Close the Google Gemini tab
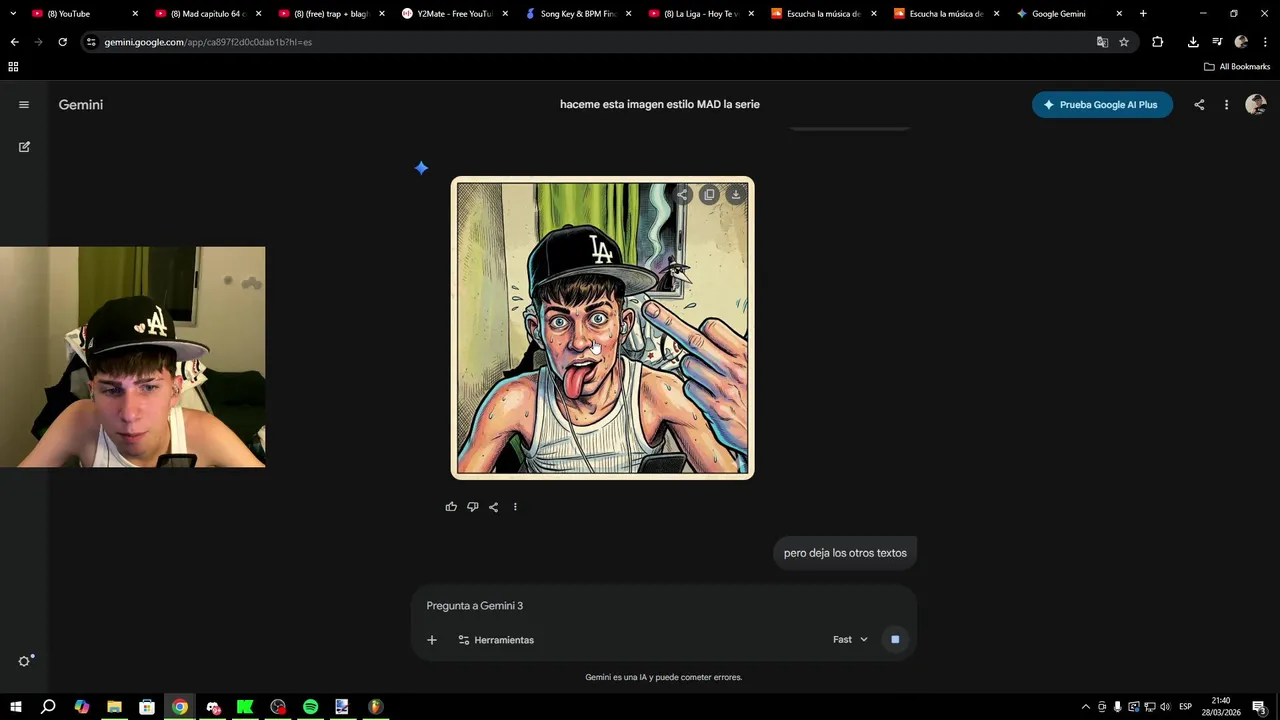This screenshot has height=720, width=1280. [1119, 14]
